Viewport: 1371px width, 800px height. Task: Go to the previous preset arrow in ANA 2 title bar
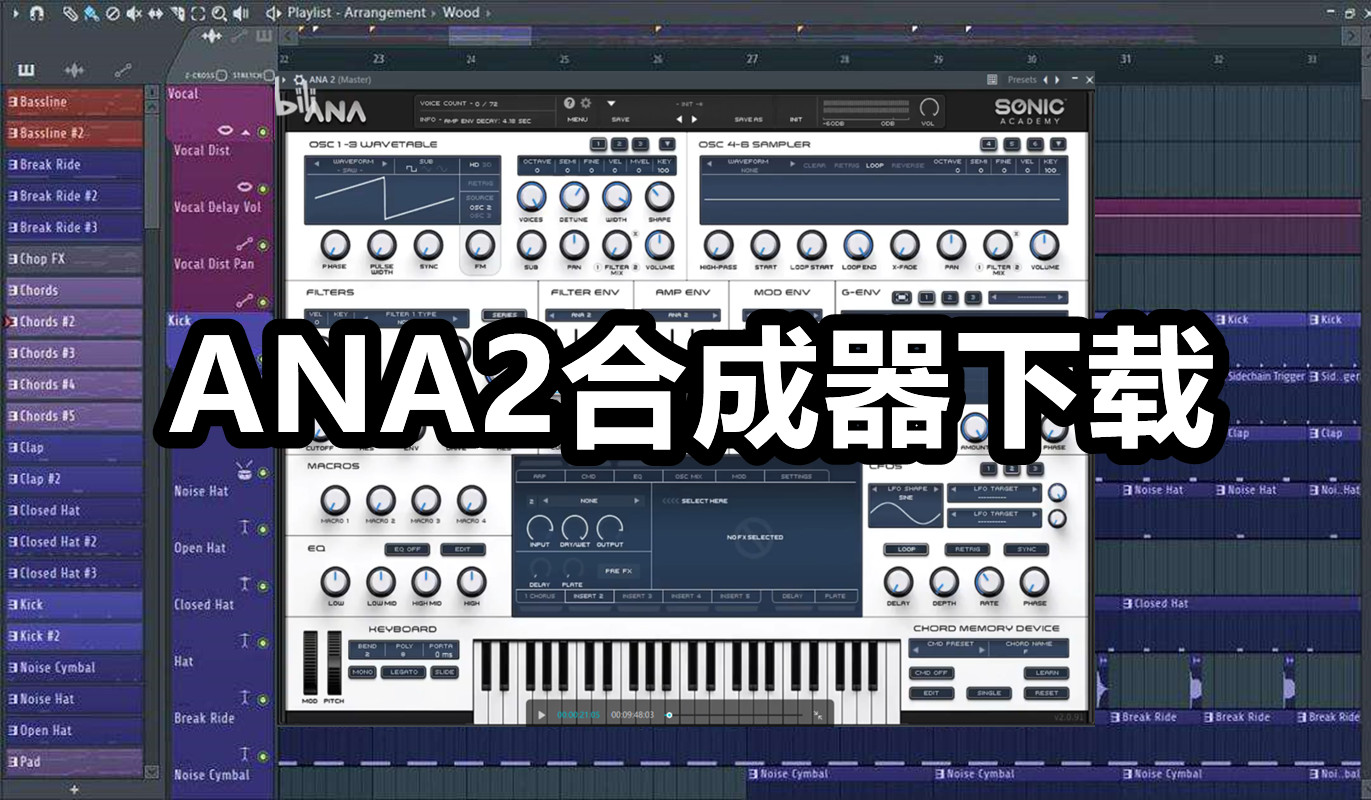point(1044,80)
